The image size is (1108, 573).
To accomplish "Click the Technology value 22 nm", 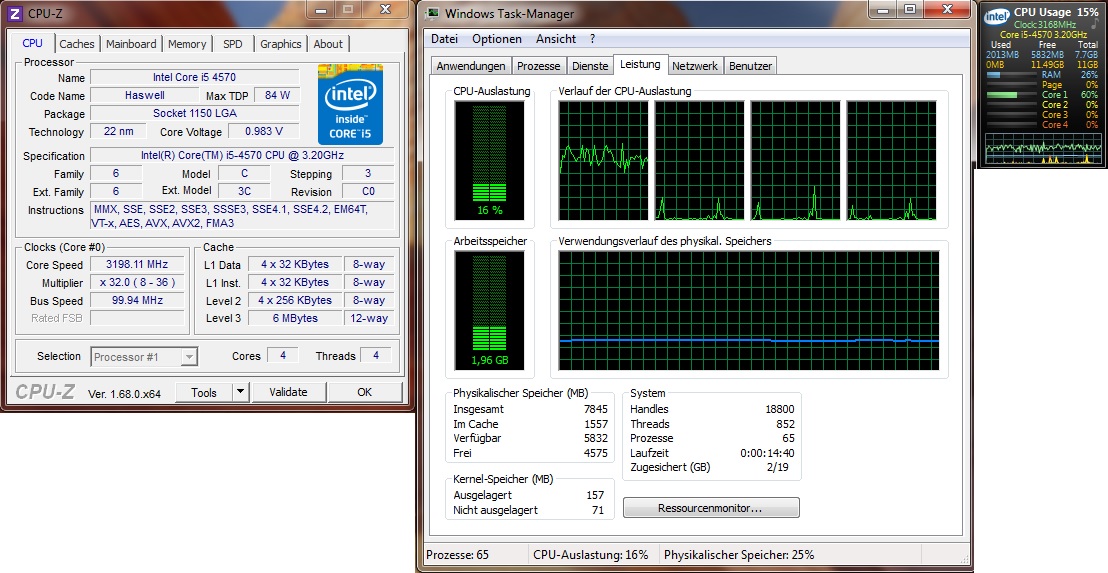I will coord(118,131).
